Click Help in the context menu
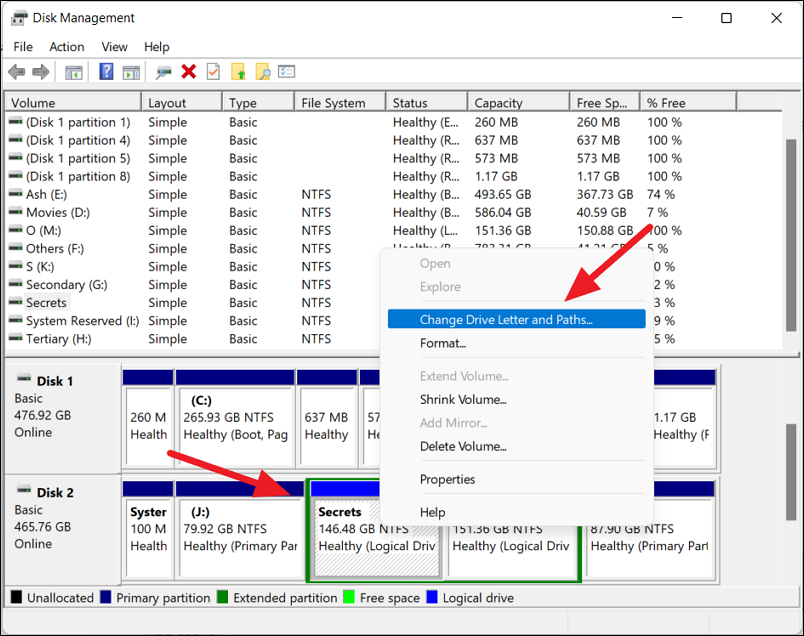The image size is (804, 636). click(x=516, y=512)
